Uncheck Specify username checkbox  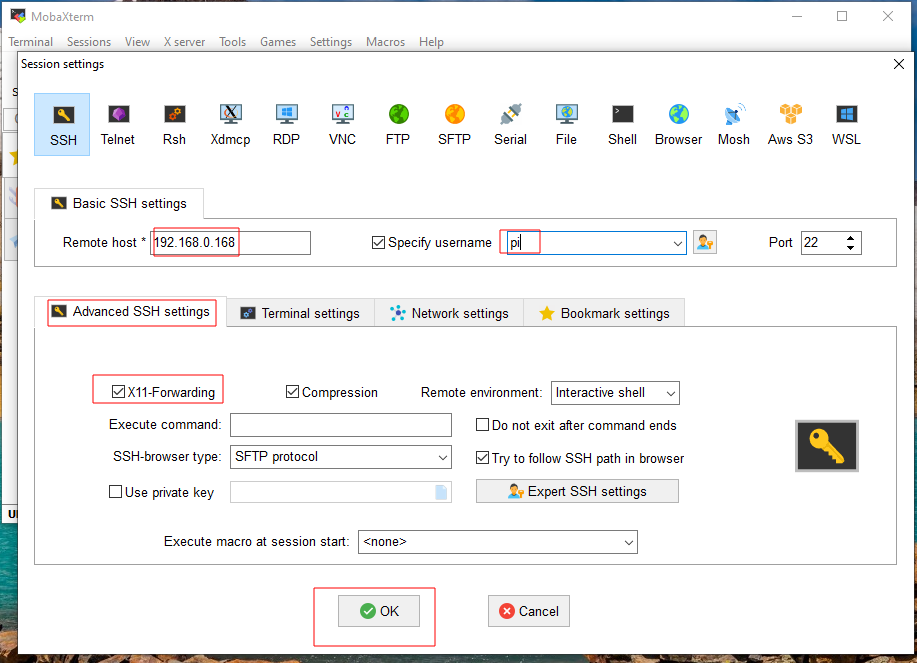pyautogui.click(x=378, y=243)
